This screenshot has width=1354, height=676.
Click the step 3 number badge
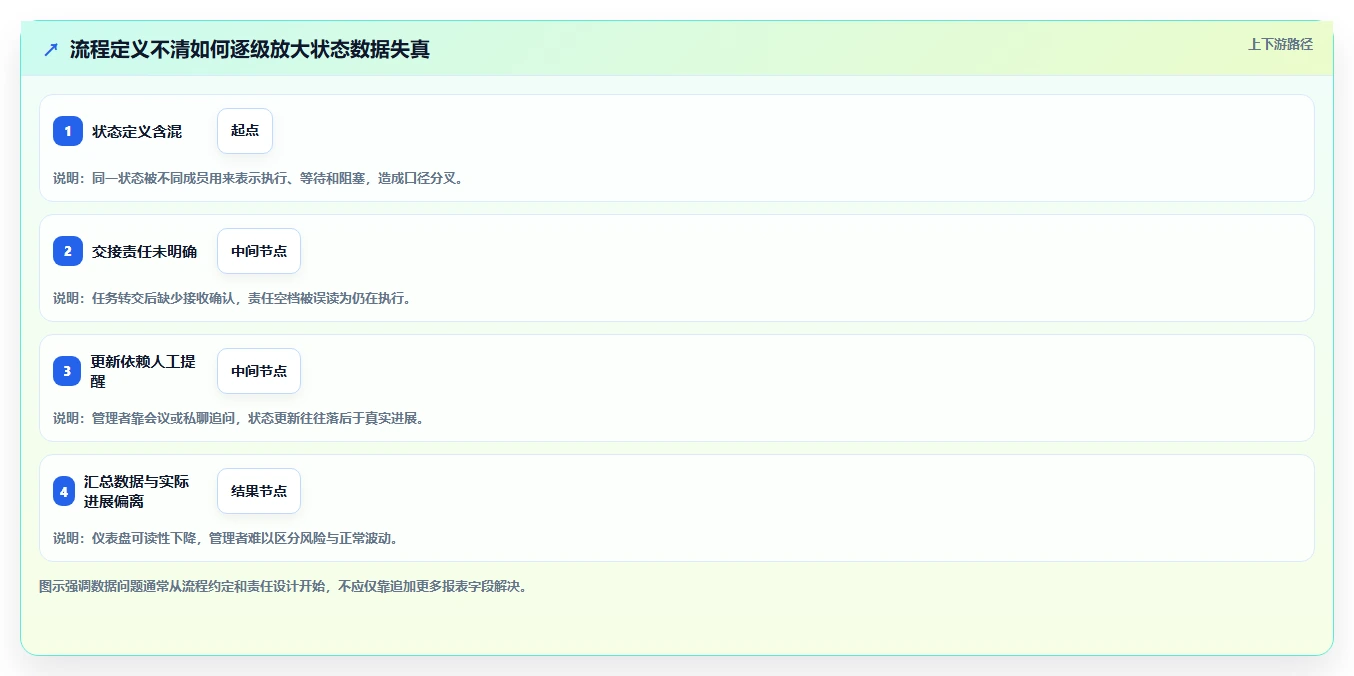click(x=67, y=371)
